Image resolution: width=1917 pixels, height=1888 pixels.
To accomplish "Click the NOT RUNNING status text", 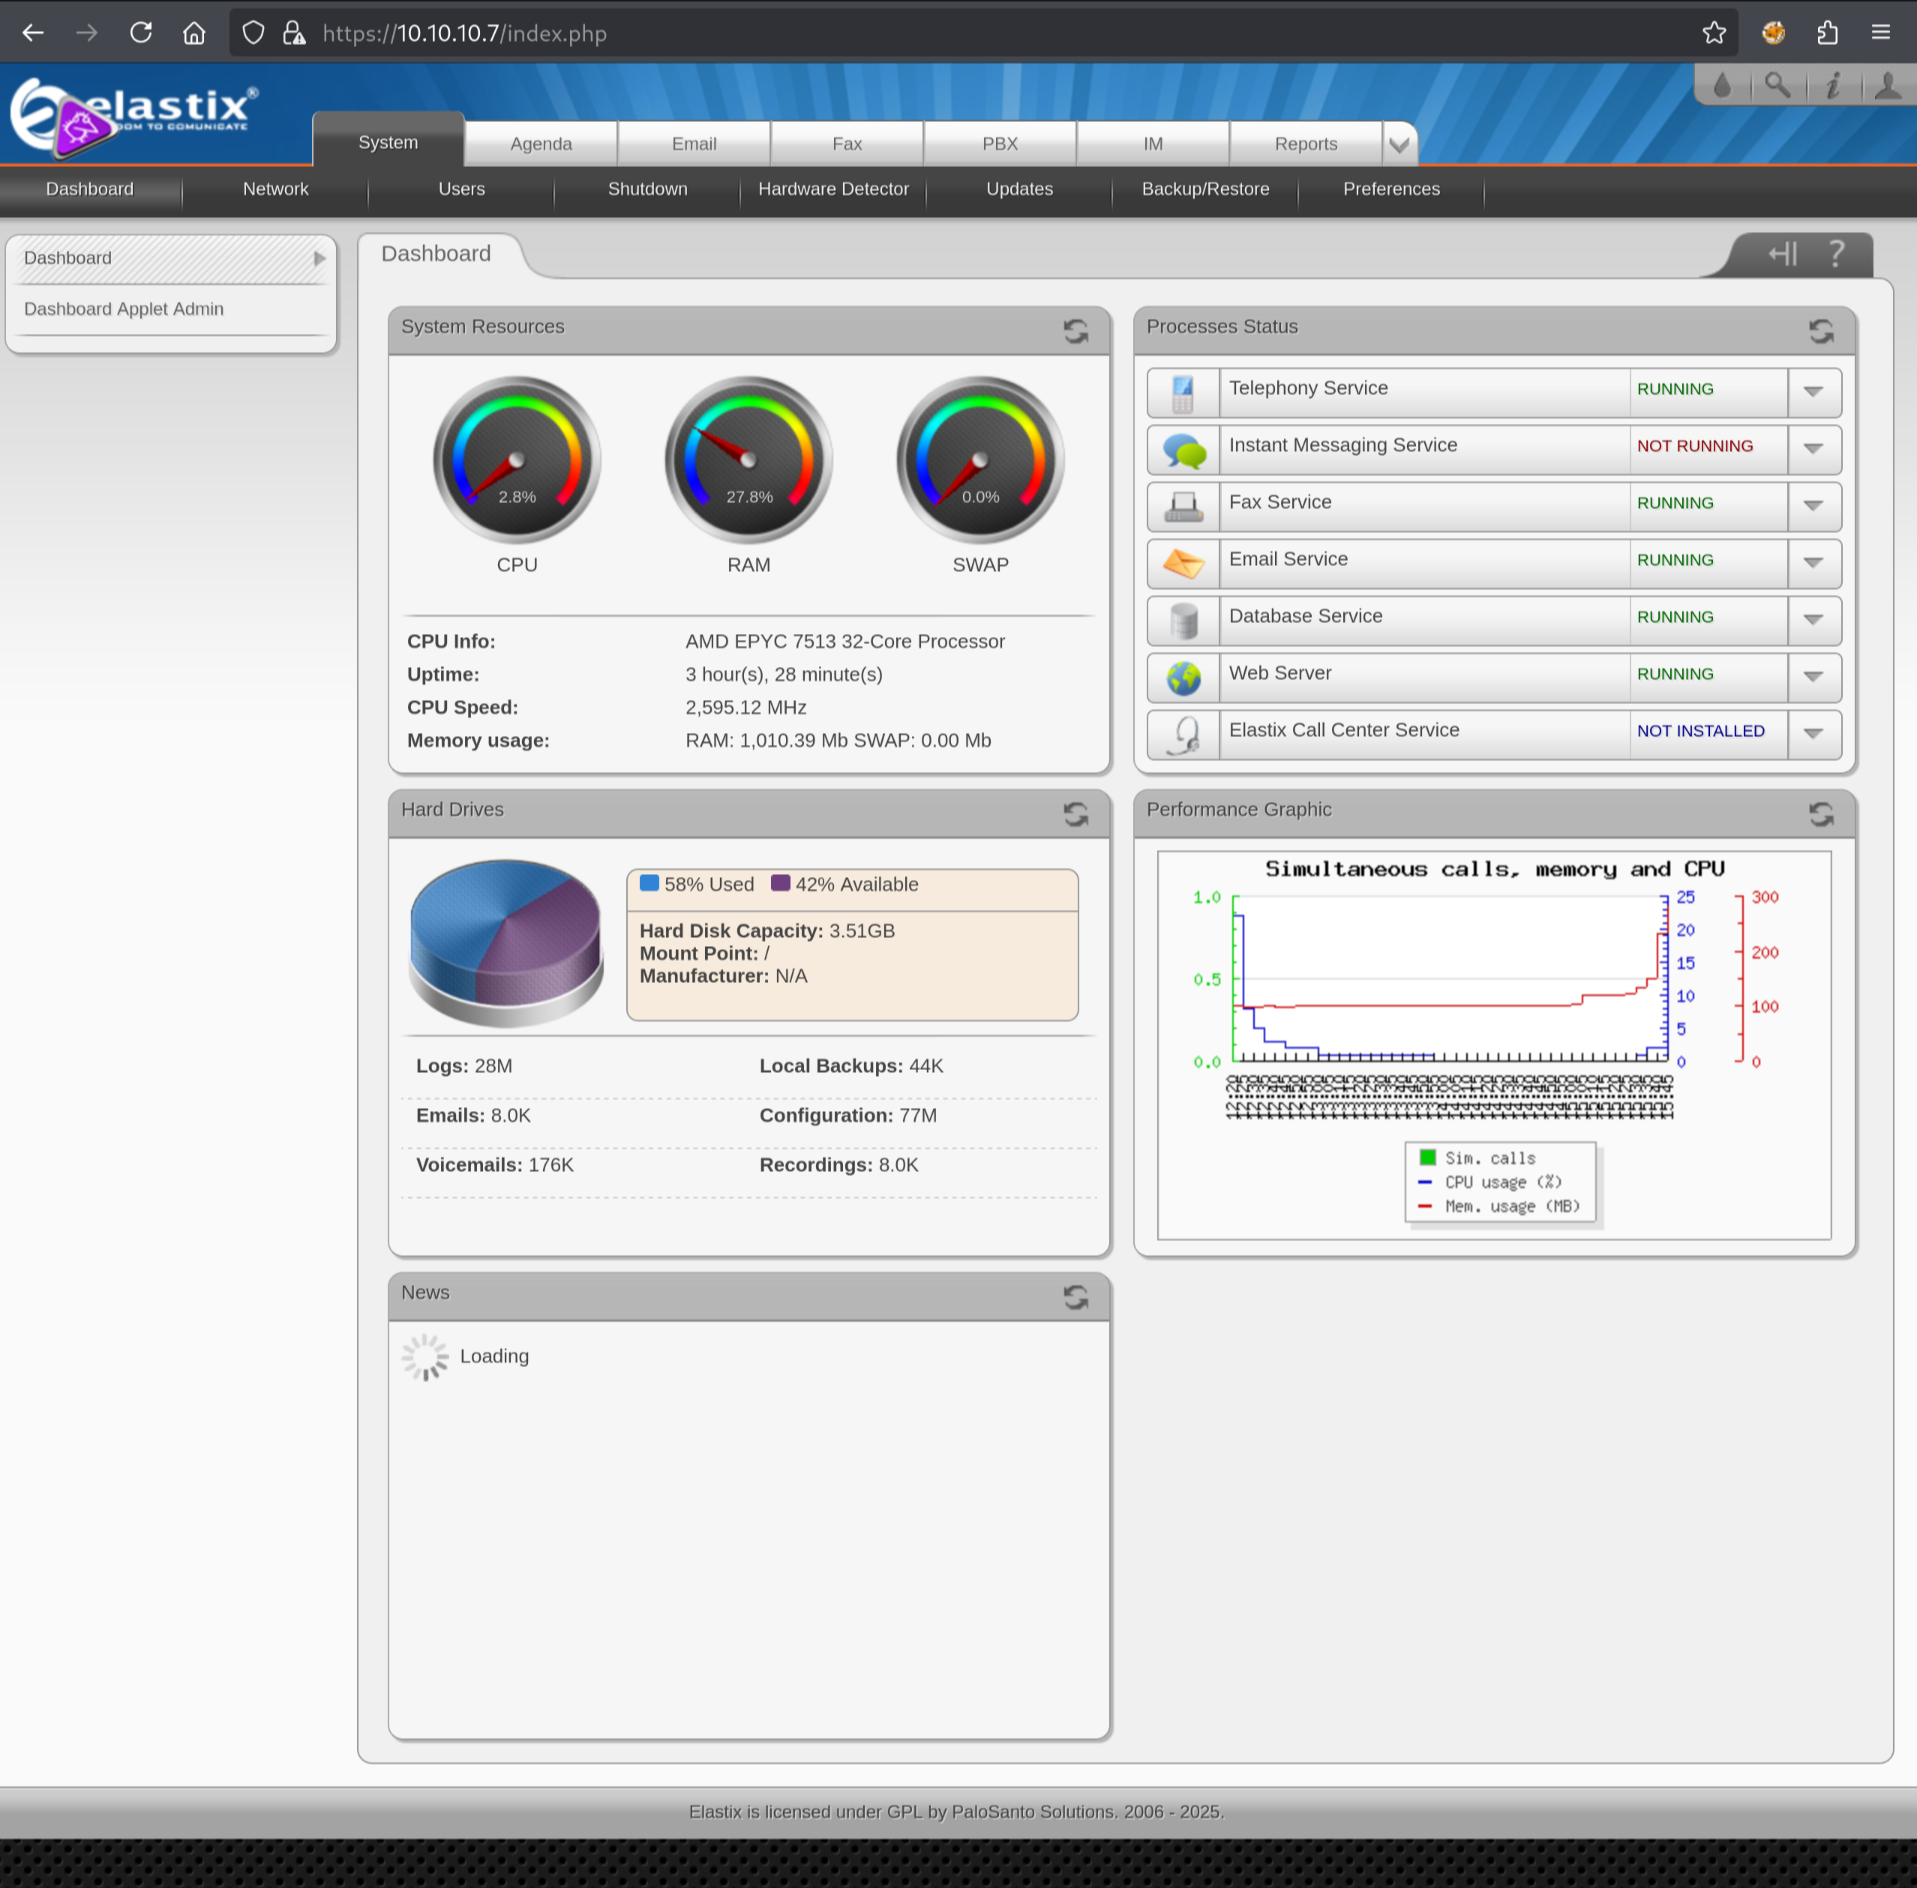I will click(1695, 446).
